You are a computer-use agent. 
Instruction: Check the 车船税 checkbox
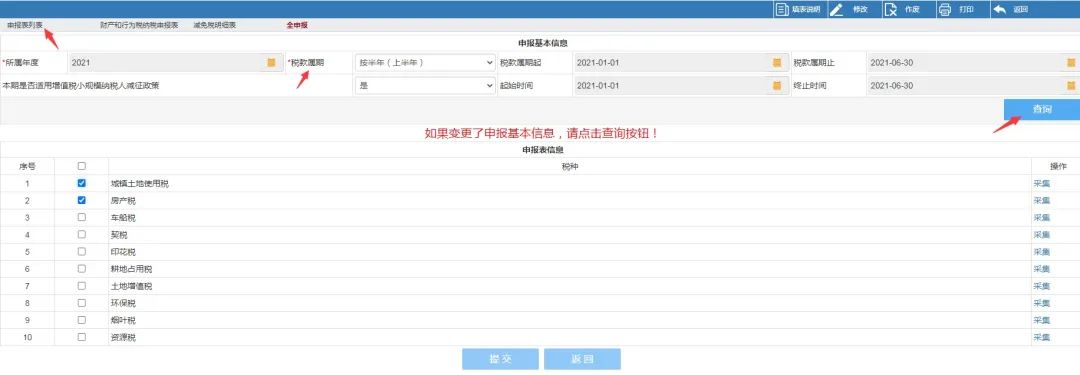click(82, 217)
